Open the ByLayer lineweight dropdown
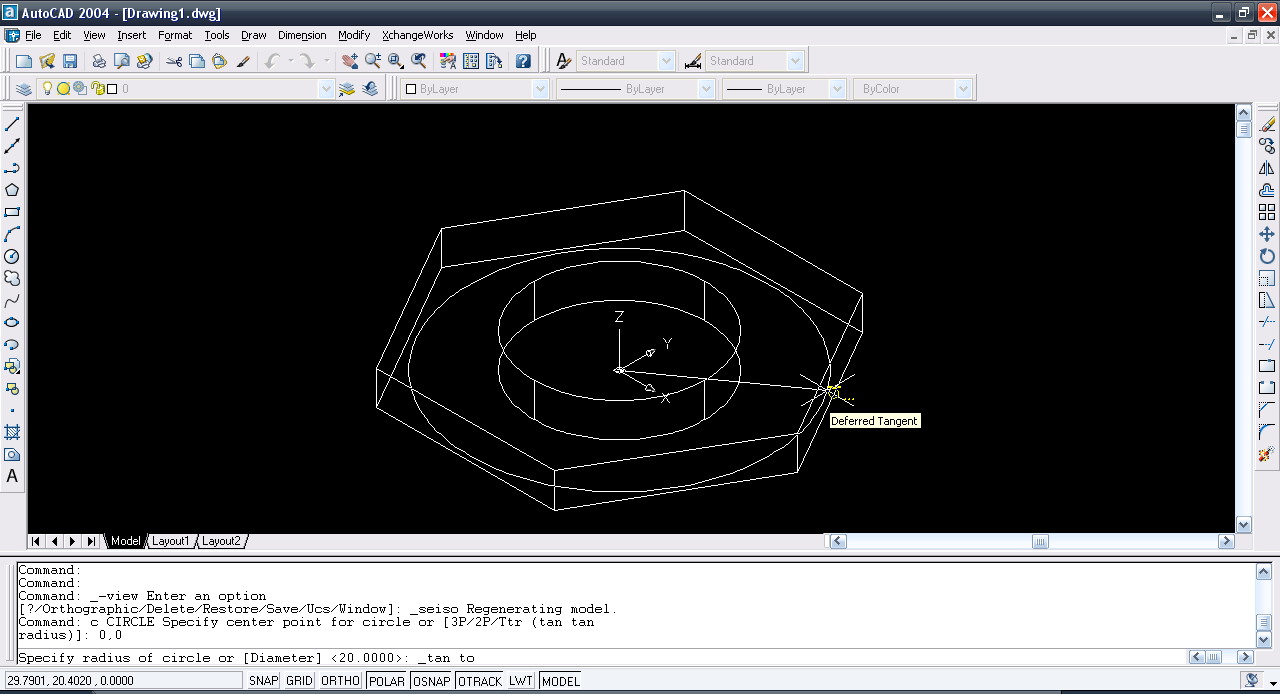1280x694 pixels. click(x=838, y=89)
